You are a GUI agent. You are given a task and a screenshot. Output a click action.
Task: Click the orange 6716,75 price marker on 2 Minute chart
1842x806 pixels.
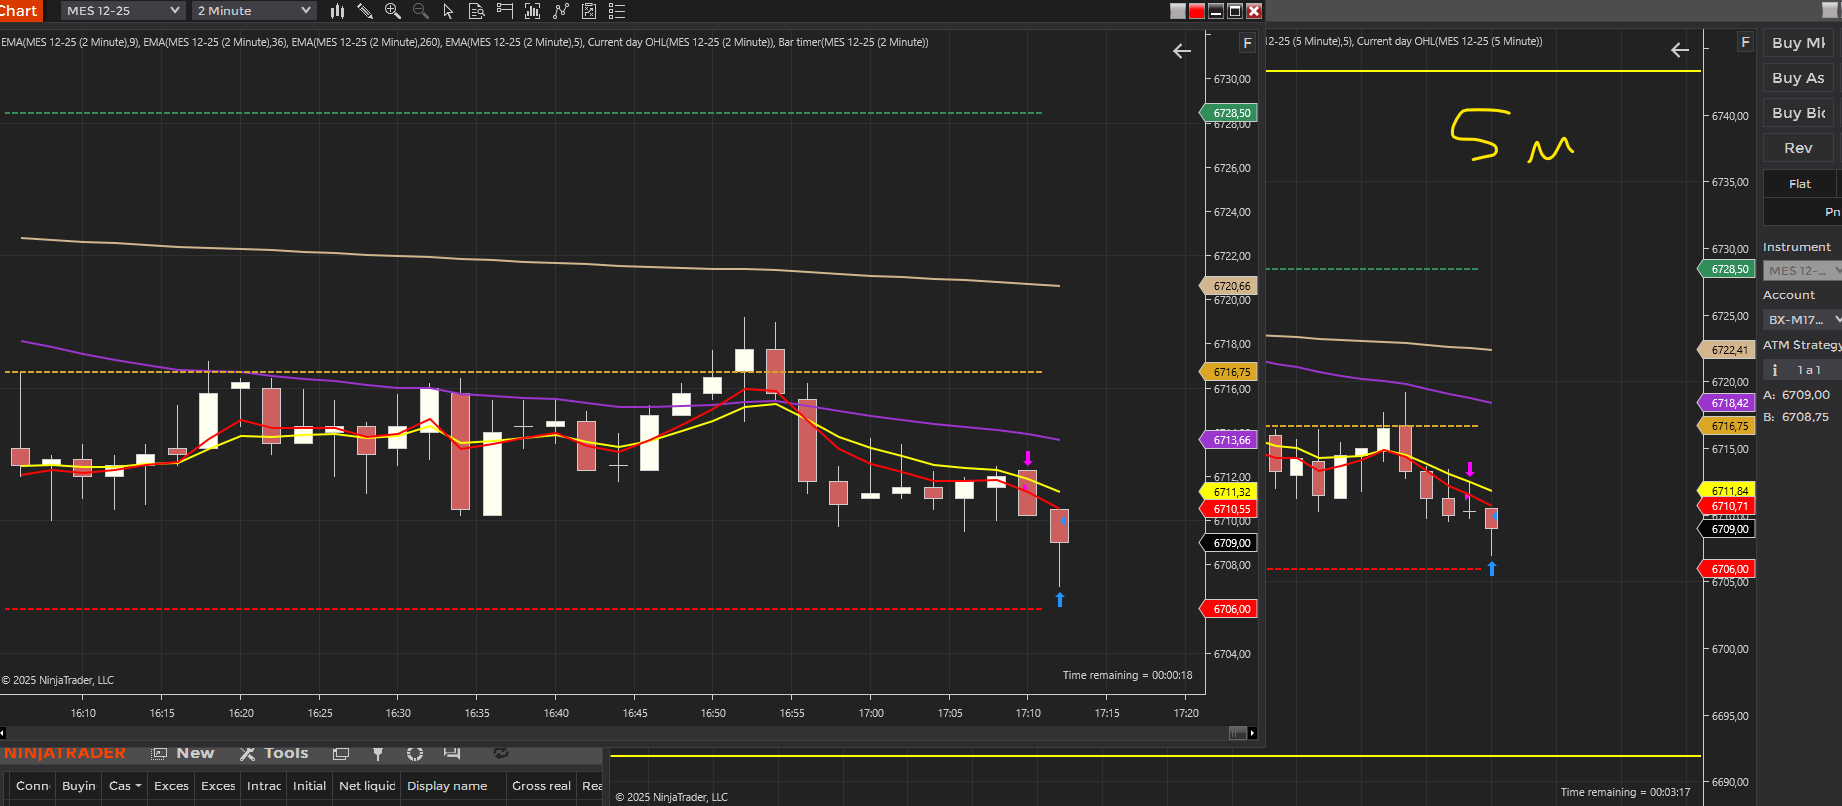(x=1230, y=372)
